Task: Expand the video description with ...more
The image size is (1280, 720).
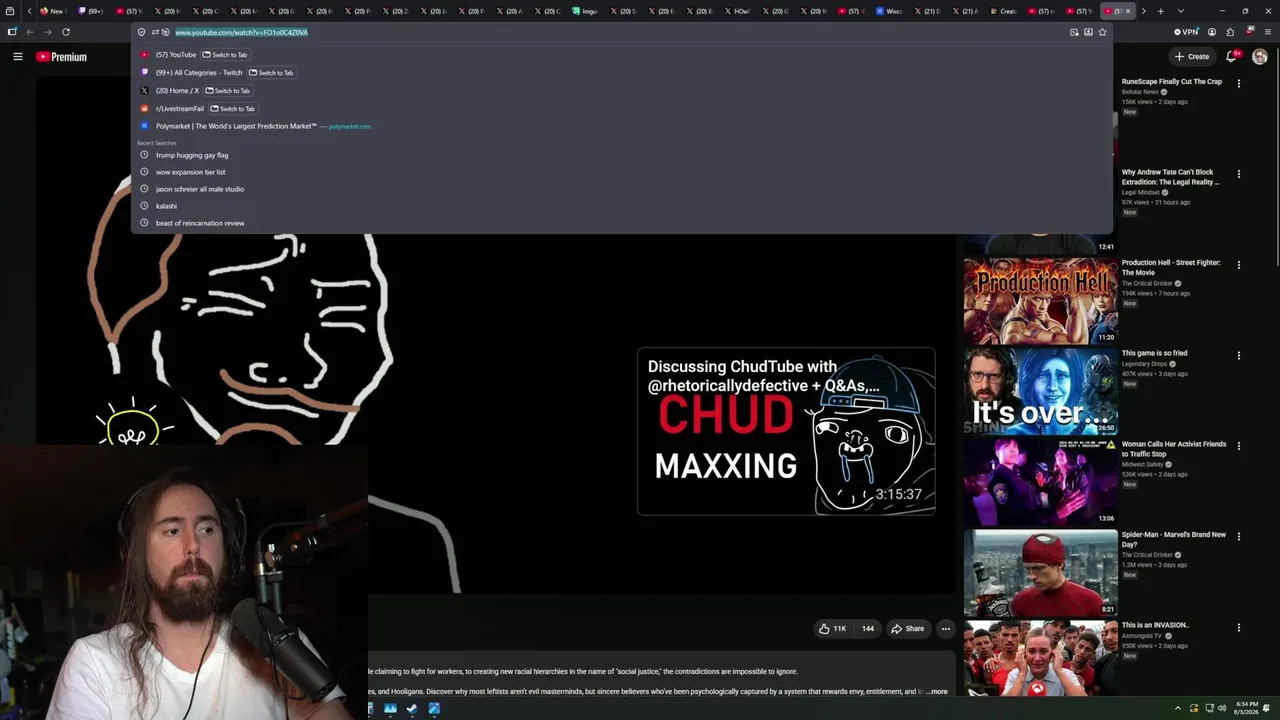Action: pyautogui.click(x=934, y=691)
